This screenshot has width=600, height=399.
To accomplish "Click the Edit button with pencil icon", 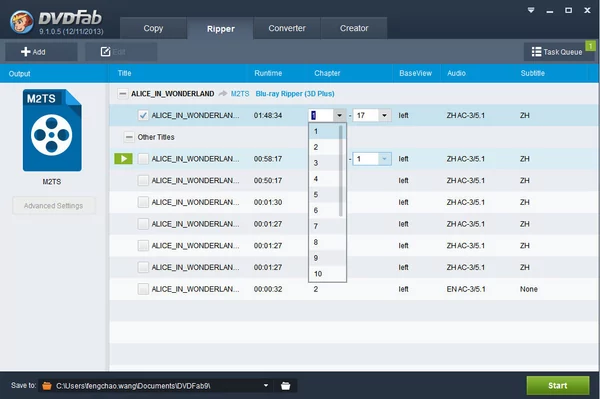I will click(121, 52).
